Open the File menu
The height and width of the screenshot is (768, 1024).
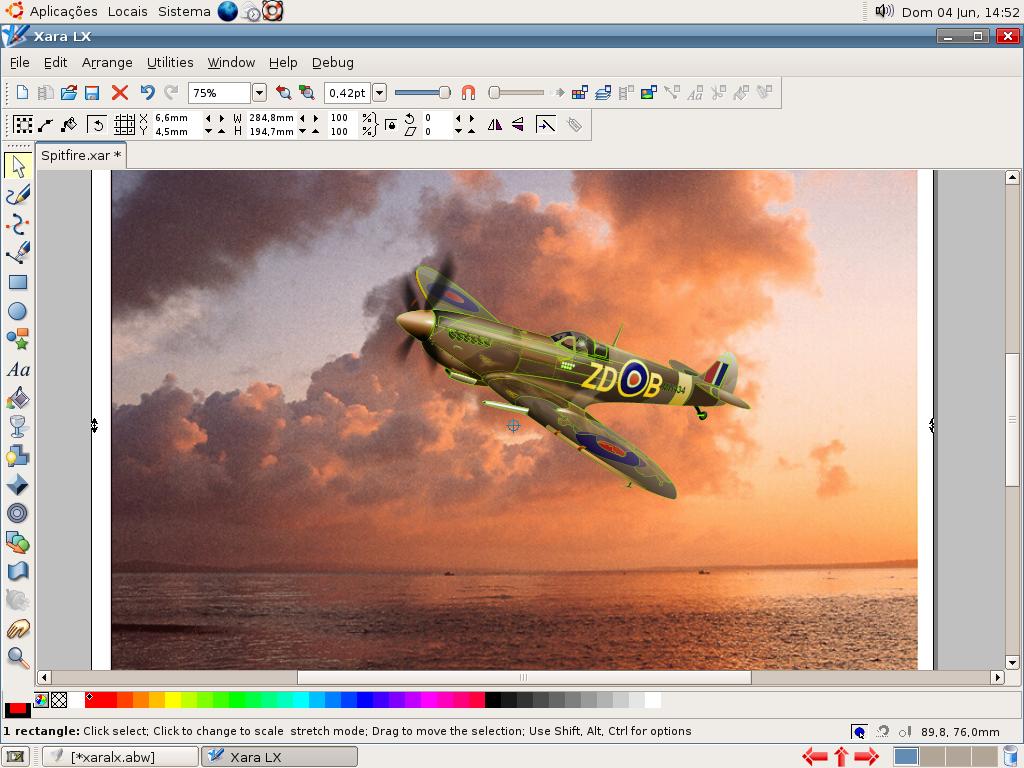20,63
